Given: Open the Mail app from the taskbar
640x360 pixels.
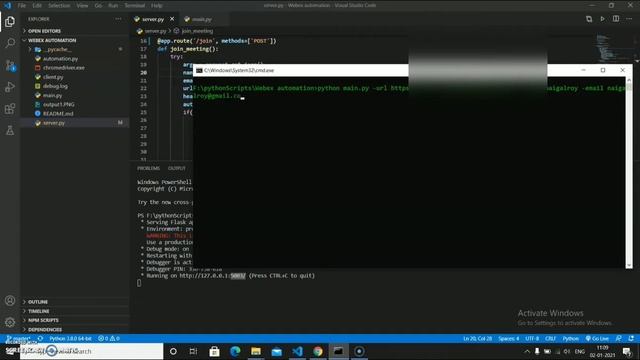Looking at the screenshot, I should point(276,351).
